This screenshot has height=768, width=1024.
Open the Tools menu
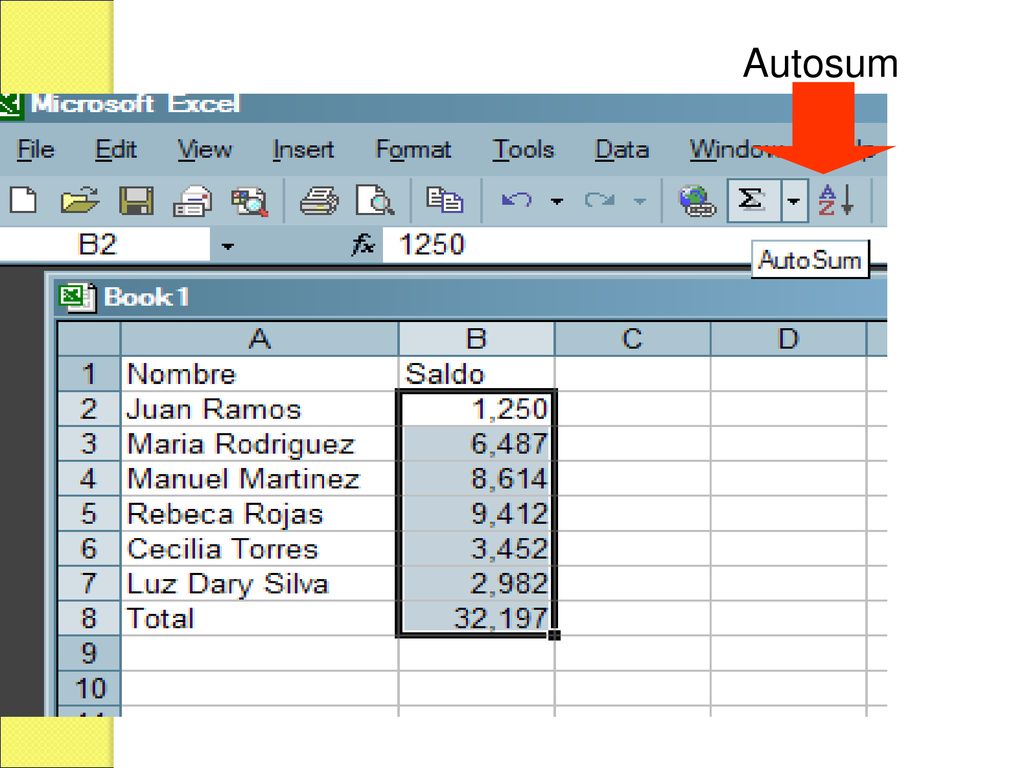coord(523,150)
